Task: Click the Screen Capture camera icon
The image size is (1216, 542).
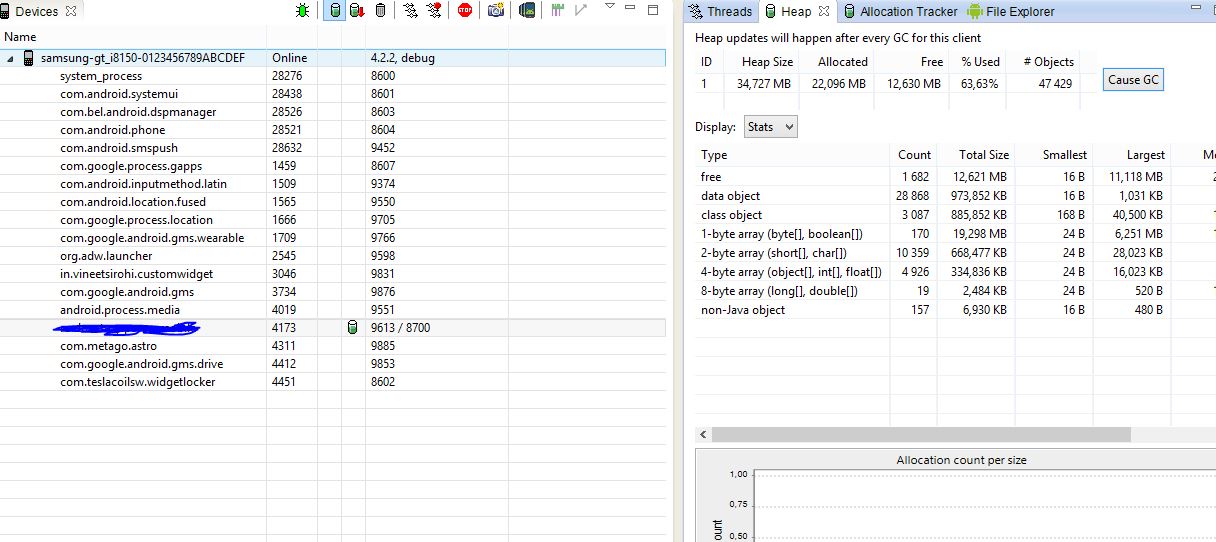Action: tap(495, 10)
